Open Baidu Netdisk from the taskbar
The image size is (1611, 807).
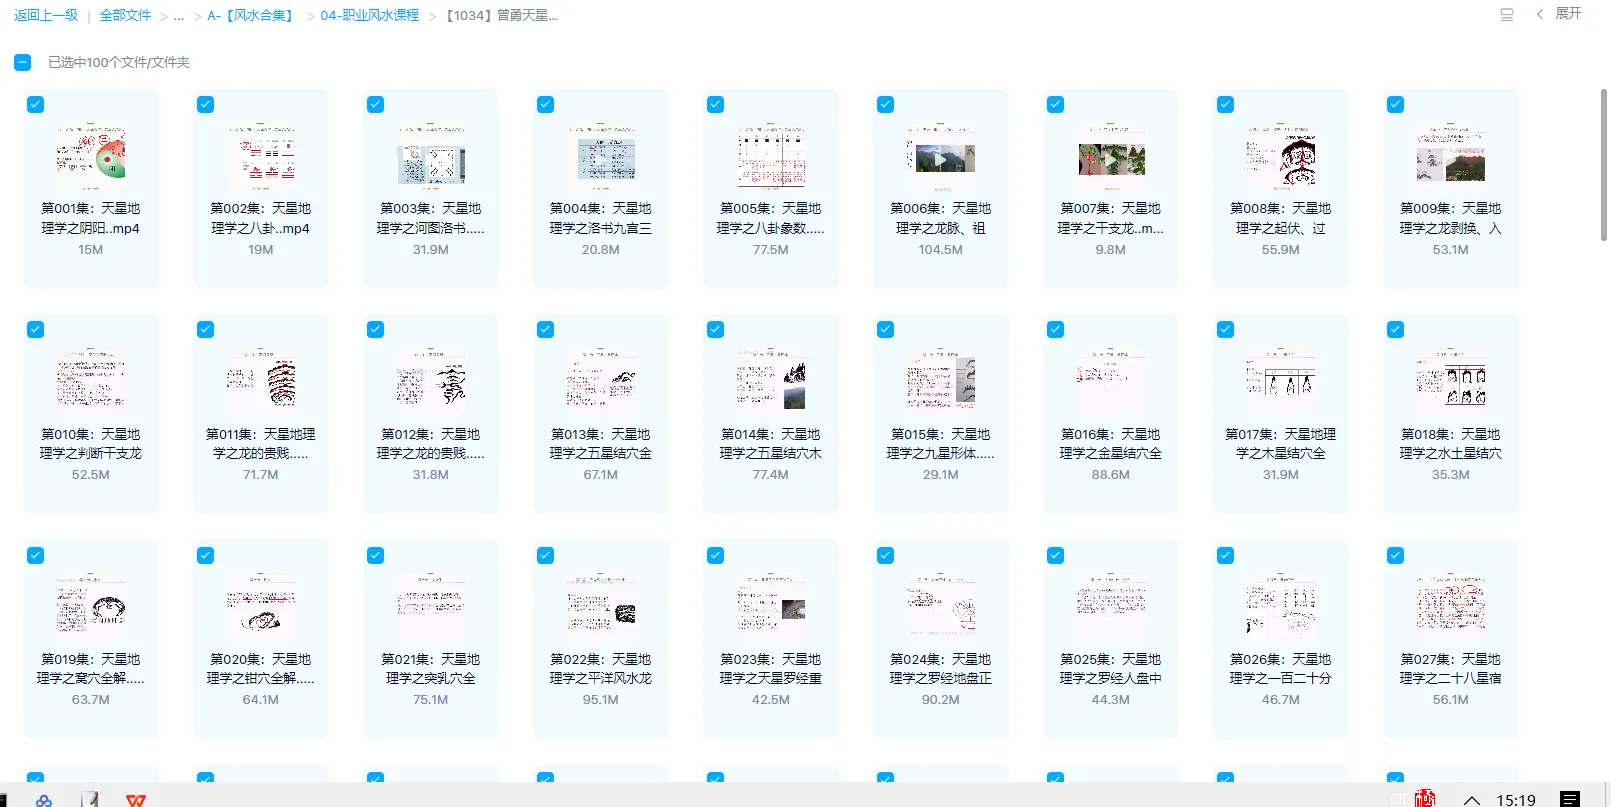coord(44,800)
